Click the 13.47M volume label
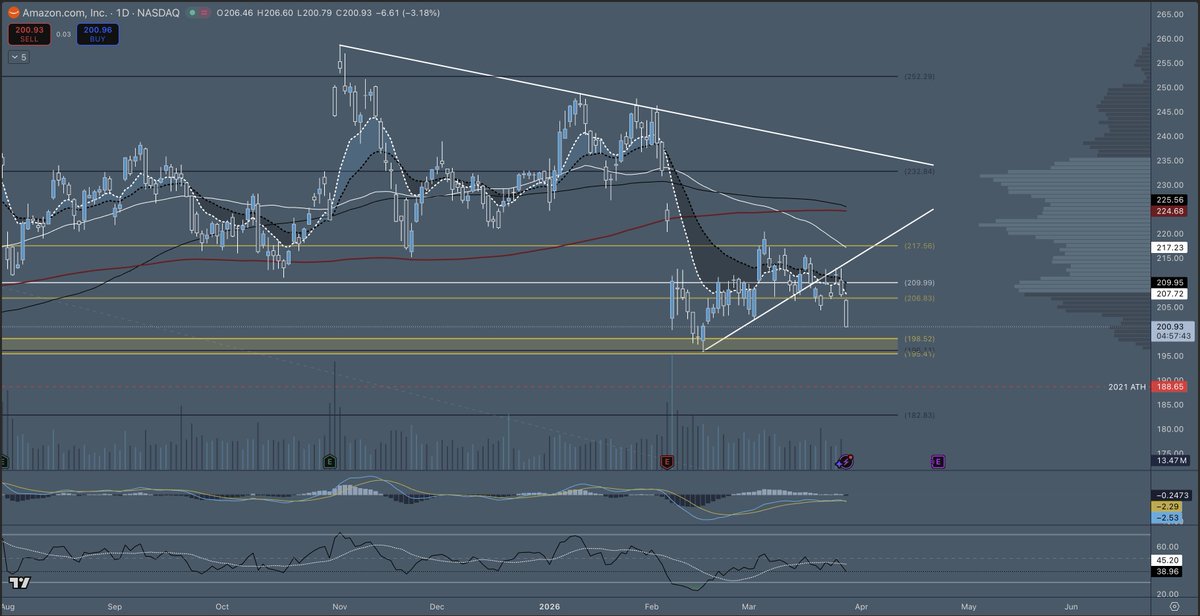 tap(1169, 461)
